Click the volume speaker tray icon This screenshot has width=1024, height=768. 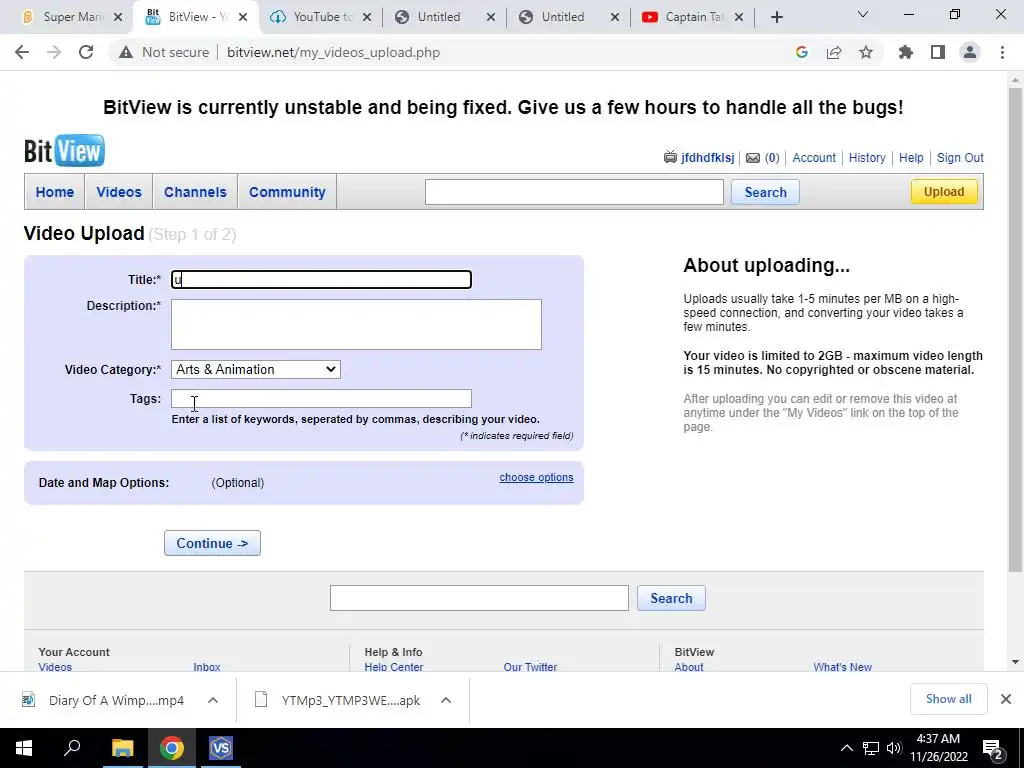click(894, 748)
